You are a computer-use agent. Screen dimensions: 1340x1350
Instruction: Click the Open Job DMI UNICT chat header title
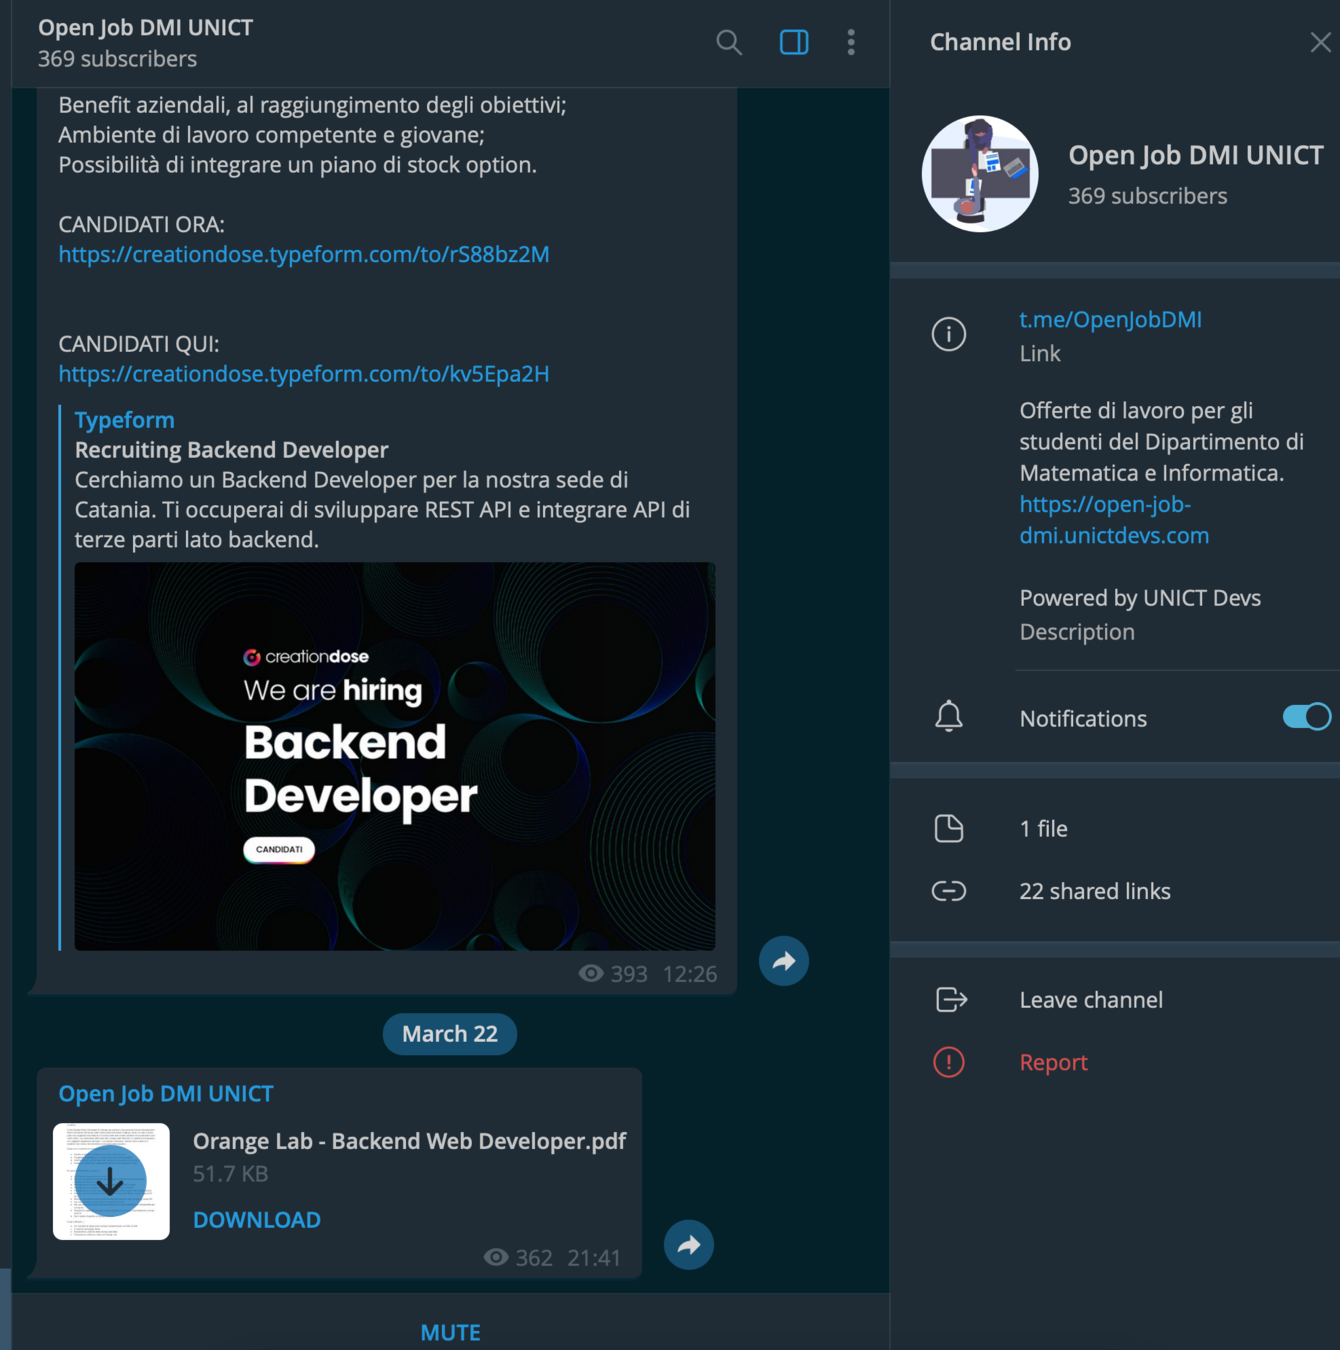tap(146, 27)
